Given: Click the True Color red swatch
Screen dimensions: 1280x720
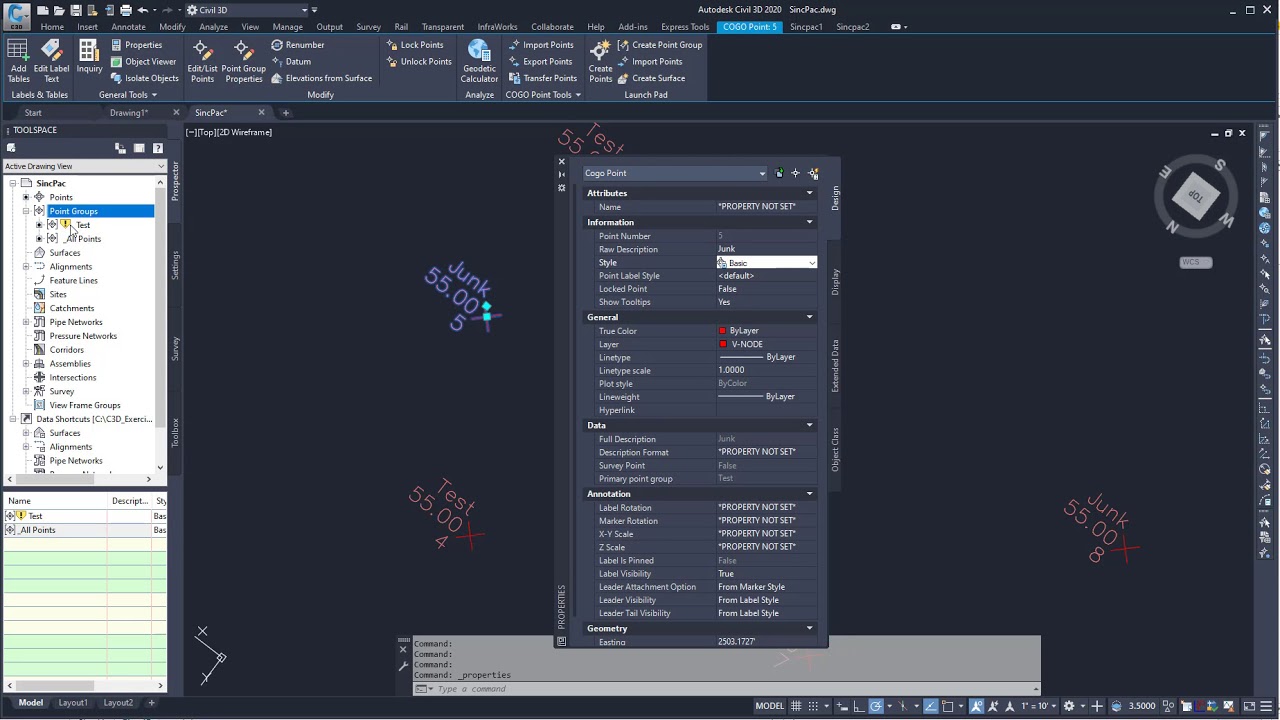Looking at the screenshot, I should click(x=722, y=331).
